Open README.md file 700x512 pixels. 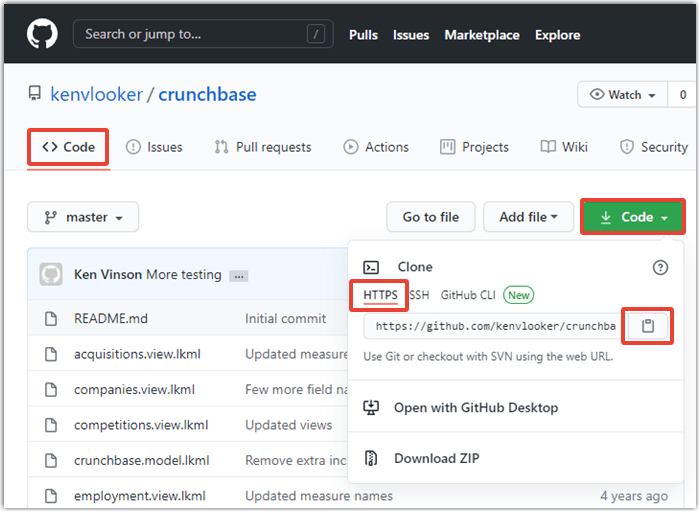[111, 318]
